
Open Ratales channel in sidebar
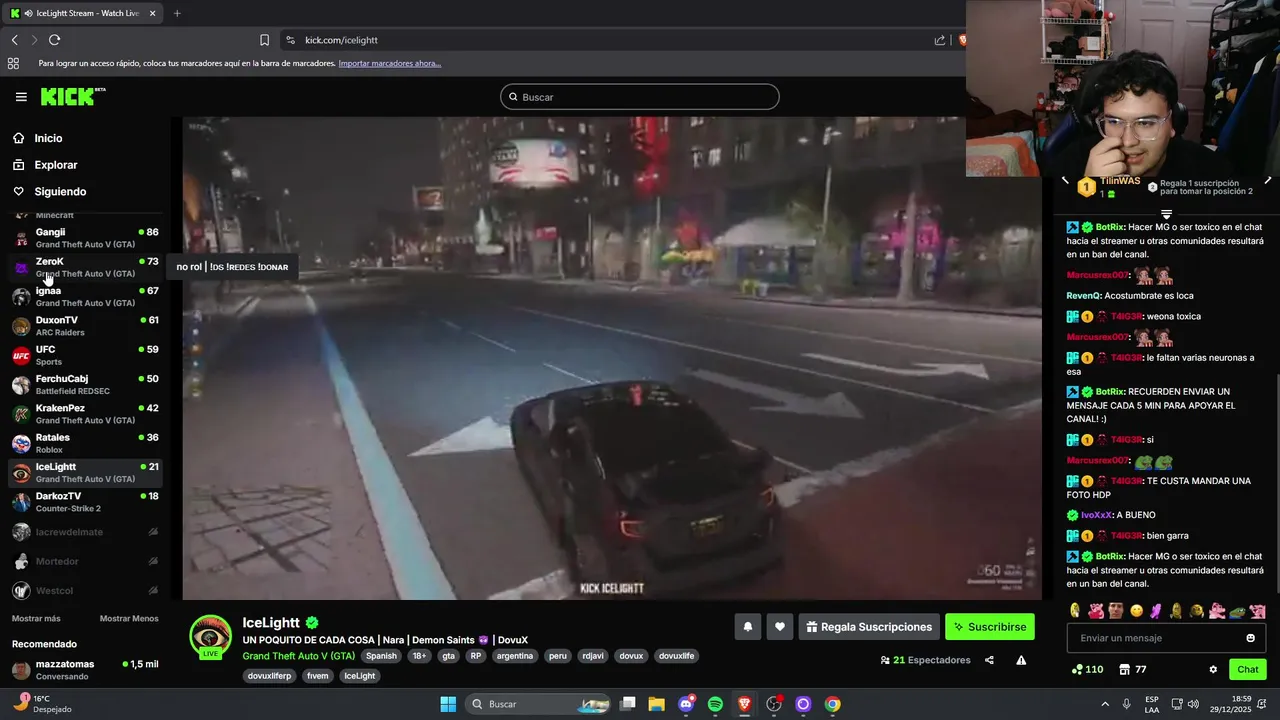coord(85,443)
